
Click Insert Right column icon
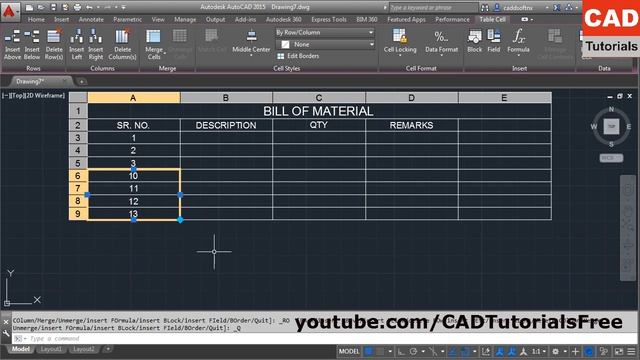[96, 37]
